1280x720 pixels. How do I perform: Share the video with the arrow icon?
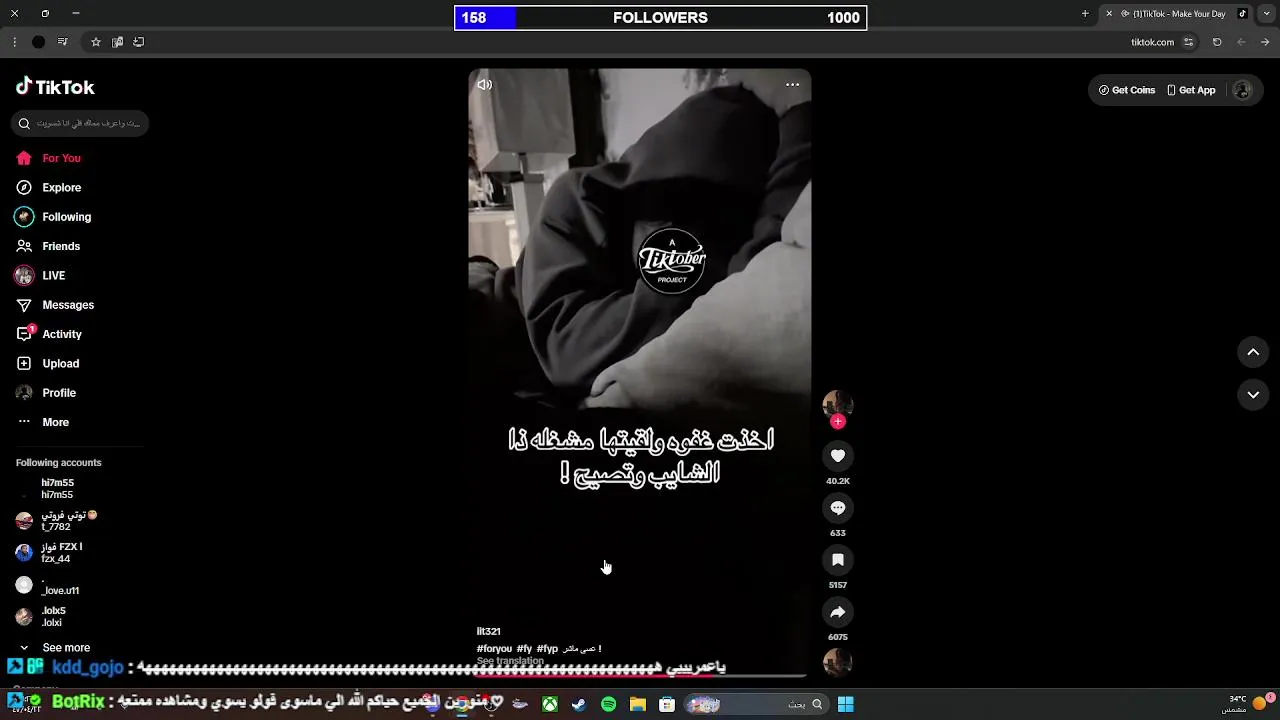(x=838, y=612)
